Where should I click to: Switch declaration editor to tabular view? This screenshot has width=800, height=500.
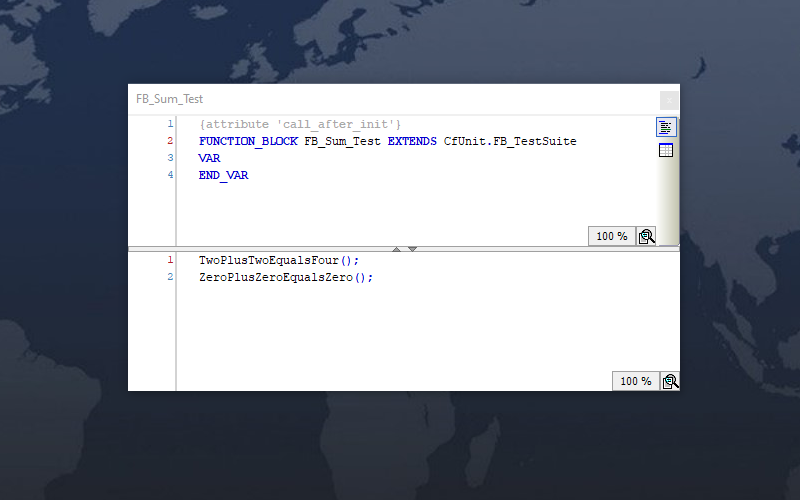tap(666, 150)
